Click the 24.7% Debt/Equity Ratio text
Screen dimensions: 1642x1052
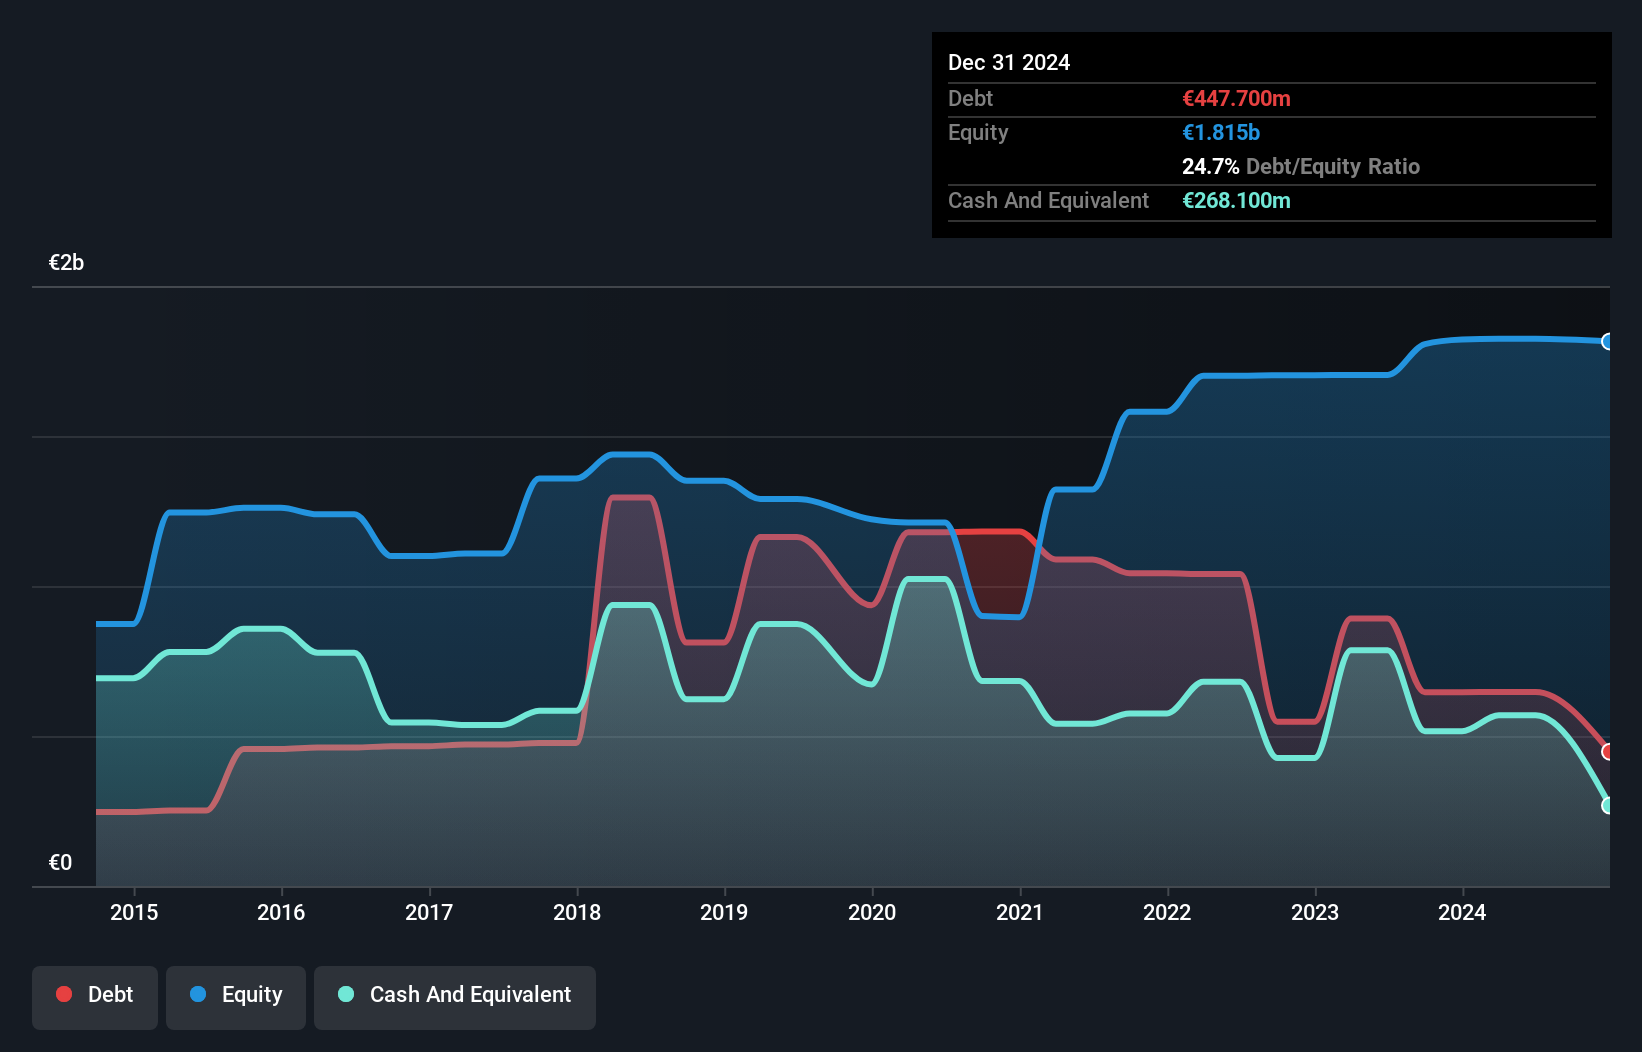[1301, 167]
